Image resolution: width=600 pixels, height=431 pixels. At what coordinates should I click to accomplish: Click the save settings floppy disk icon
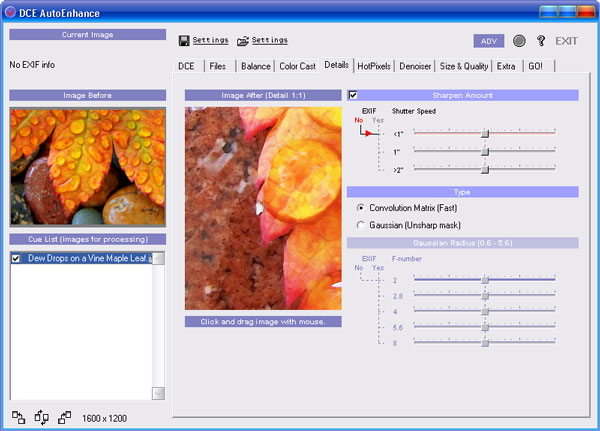184,41
